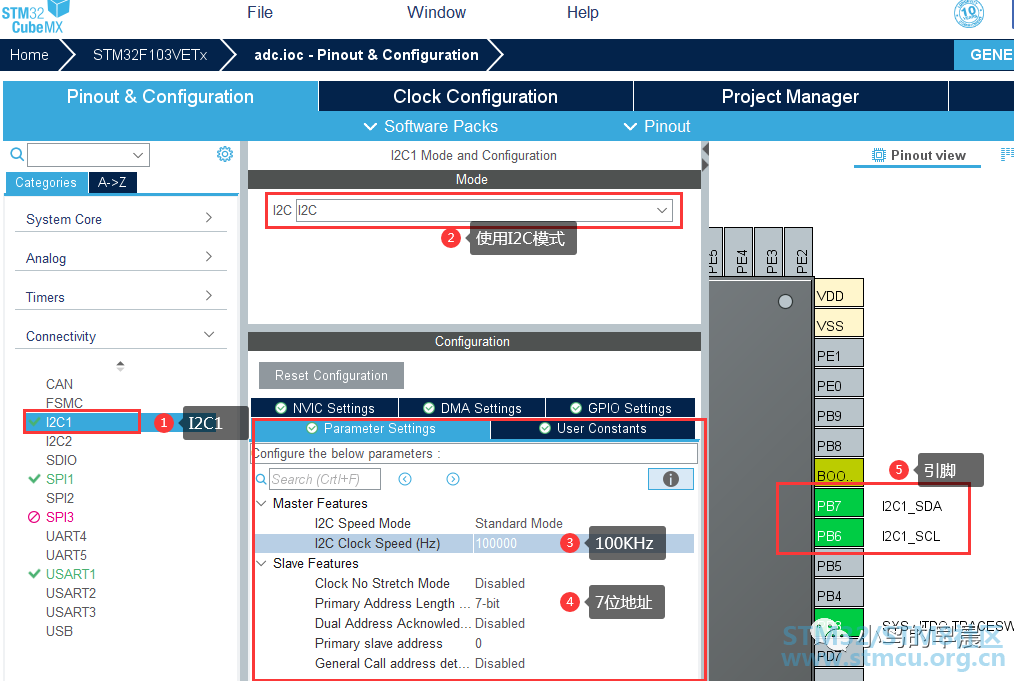Click the STM32CubeMX logo
This screenshot has height=681, width=1014.
(x=36, y=17)
